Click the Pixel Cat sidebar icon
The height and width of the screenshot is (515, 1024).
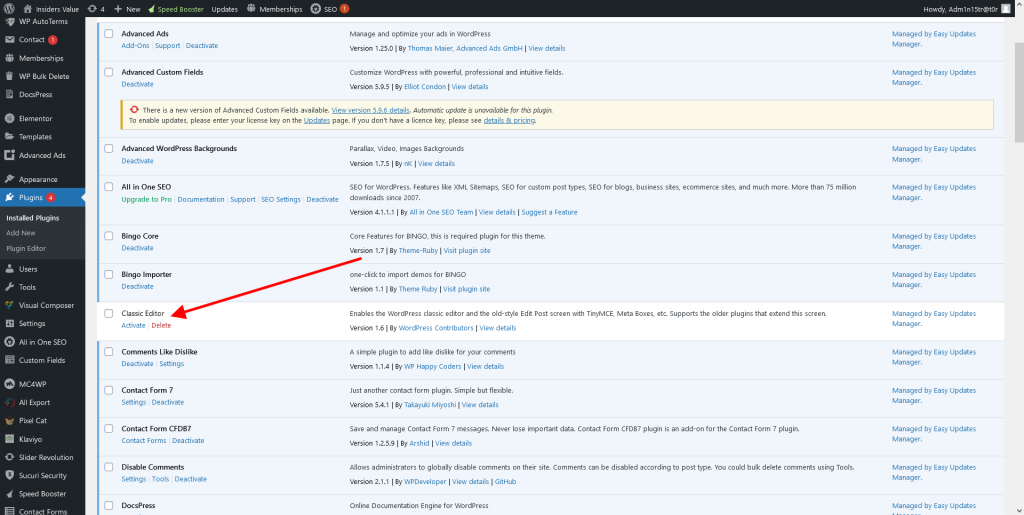coord(9,421)
